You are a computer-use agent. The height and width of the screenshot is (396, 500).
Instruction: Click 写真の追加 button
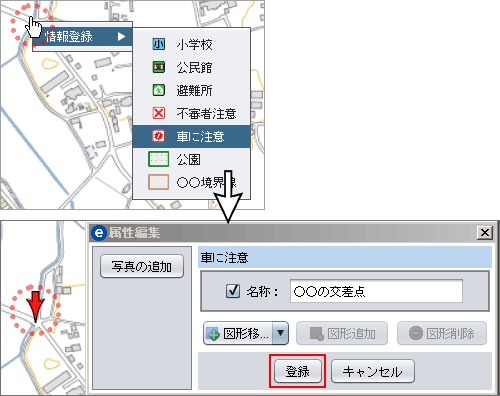pos(142,266)
